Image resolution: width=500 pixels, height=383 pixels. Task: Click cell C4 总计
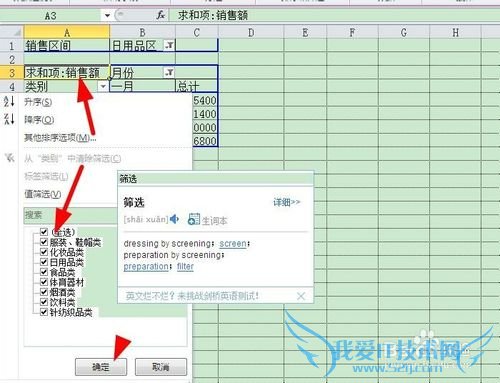click(197, 86)
